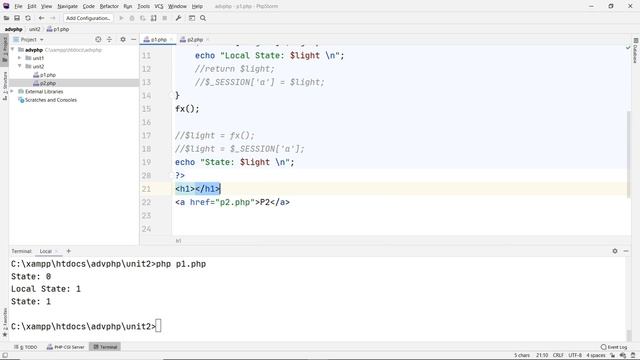This screenshot has width=640, height=360.
Task: Click p1.php in the breadcrumb bar
Action: tap(58, 29)
